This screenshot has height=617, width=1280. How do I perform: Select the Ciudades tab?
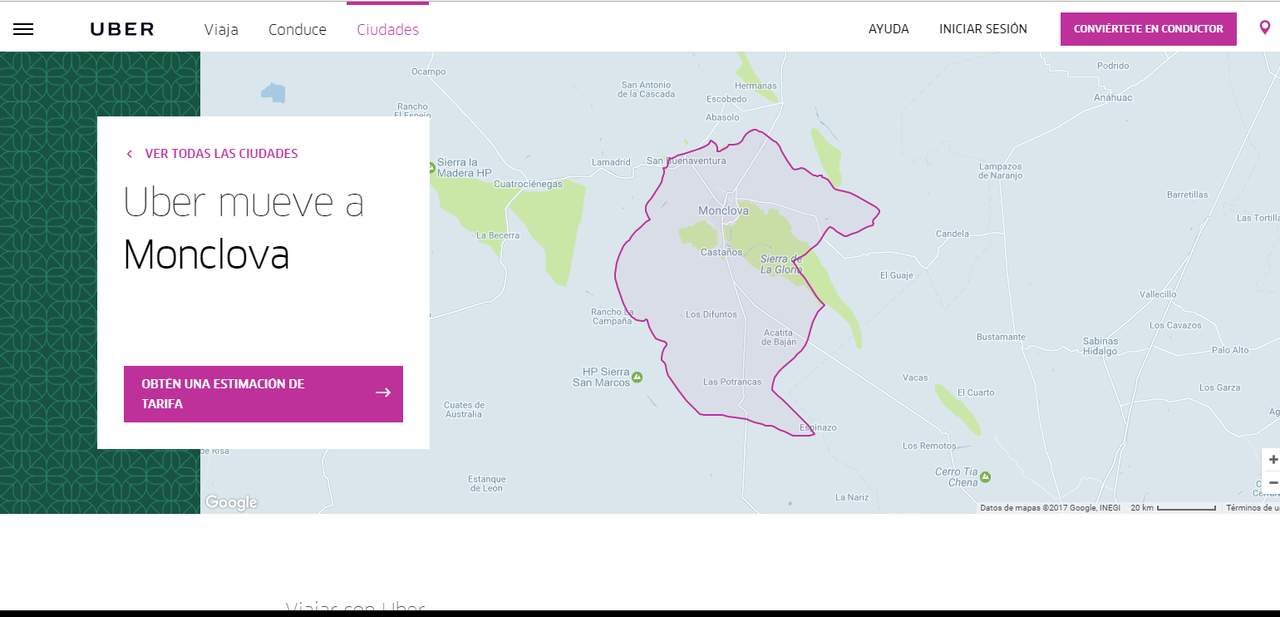pos(388,29)
